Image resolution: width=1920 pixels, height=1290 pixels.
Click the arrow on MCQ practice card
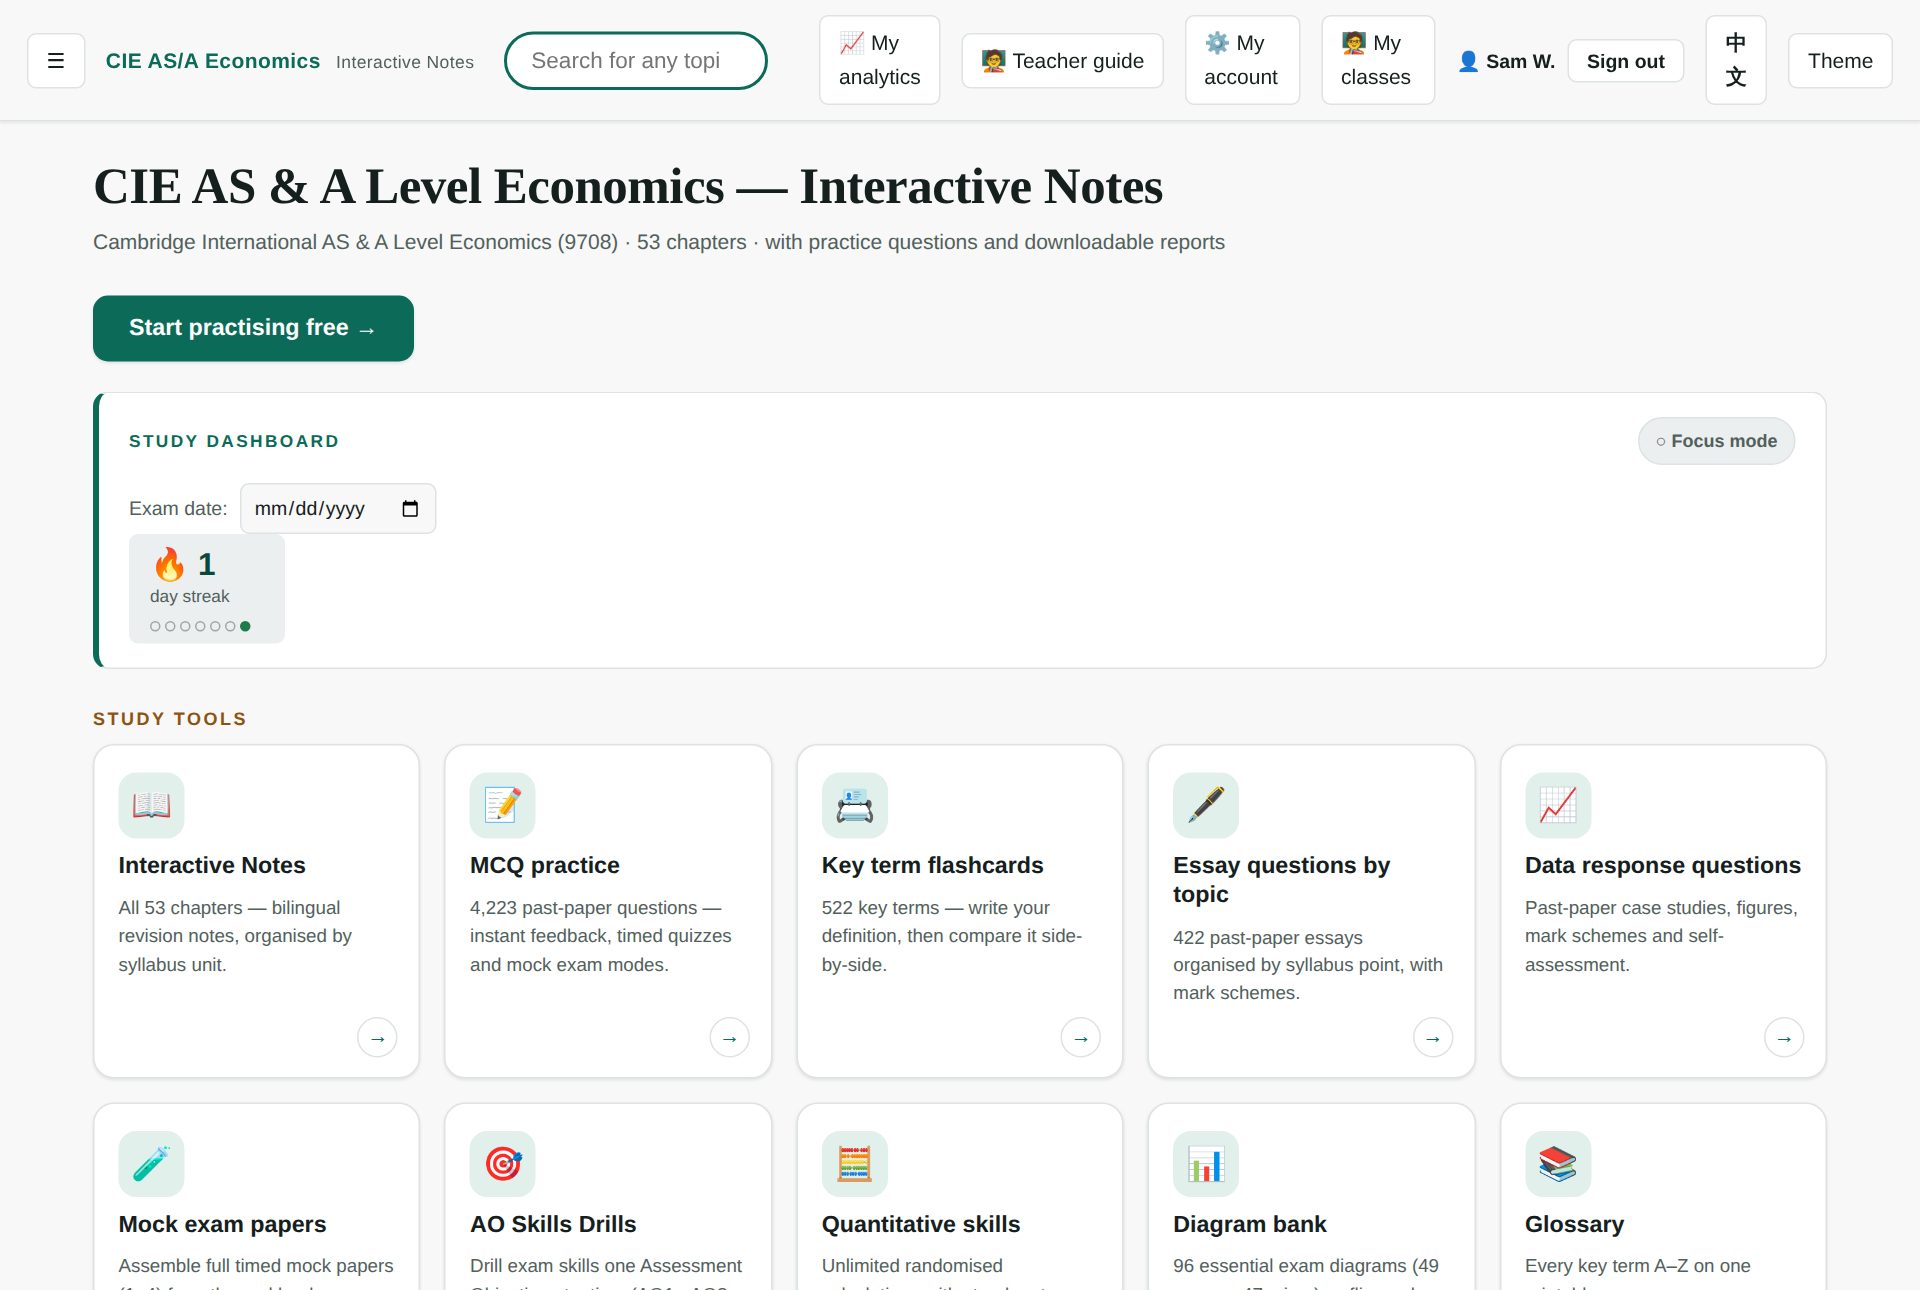coord(729,1038)
